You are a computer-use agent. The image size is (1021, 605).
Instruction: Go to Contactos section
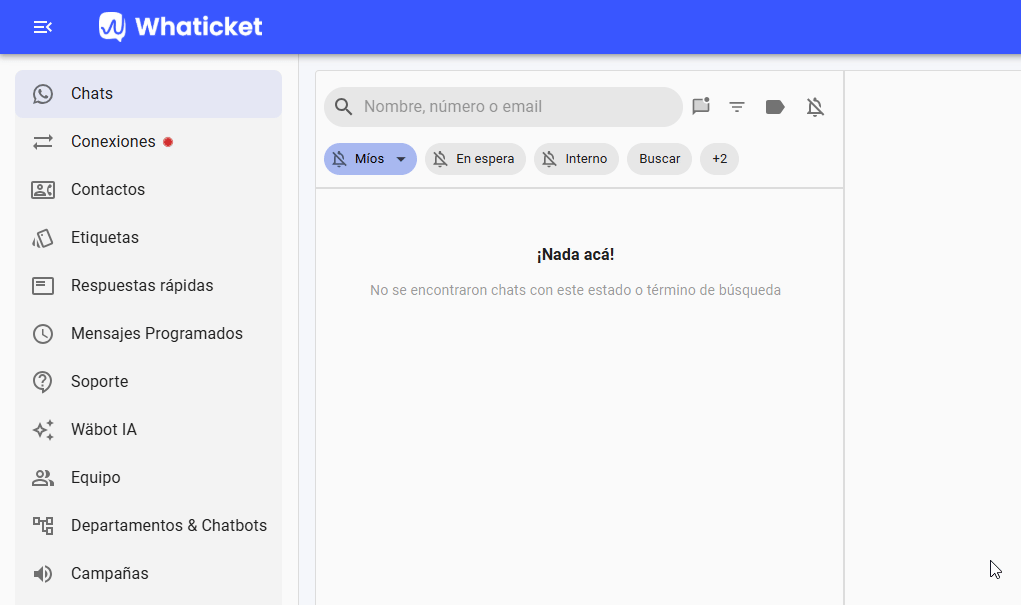click(x=148, y=190)
